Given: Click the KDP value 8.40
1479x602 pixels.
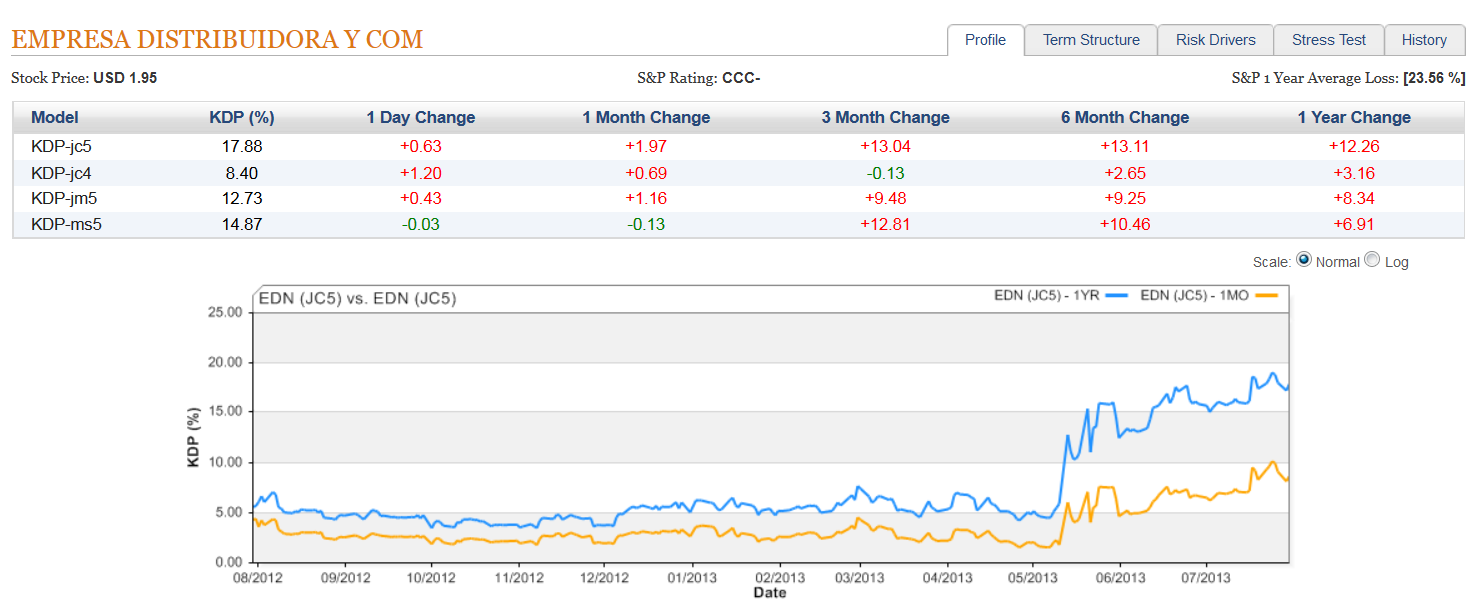Looking at the screenshot, I should pyautogui.click(x=242, y=172).
